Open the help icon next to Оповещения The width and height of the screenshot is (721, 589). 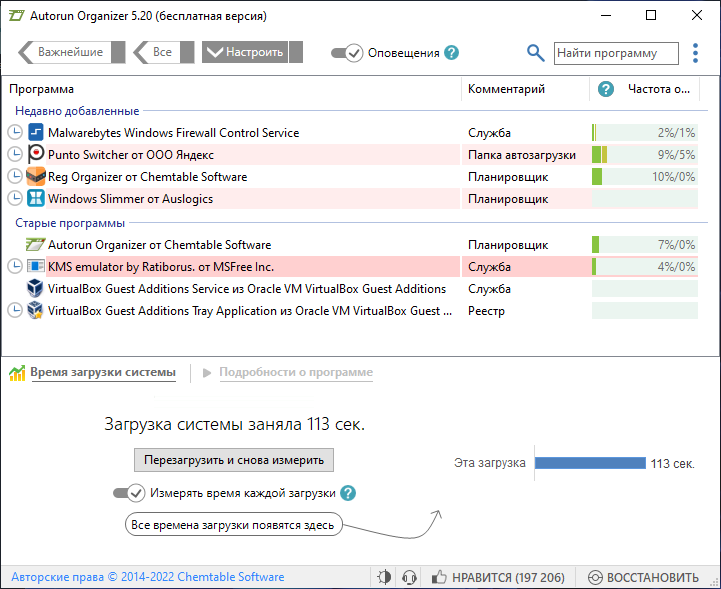click(x=452, y=53)
